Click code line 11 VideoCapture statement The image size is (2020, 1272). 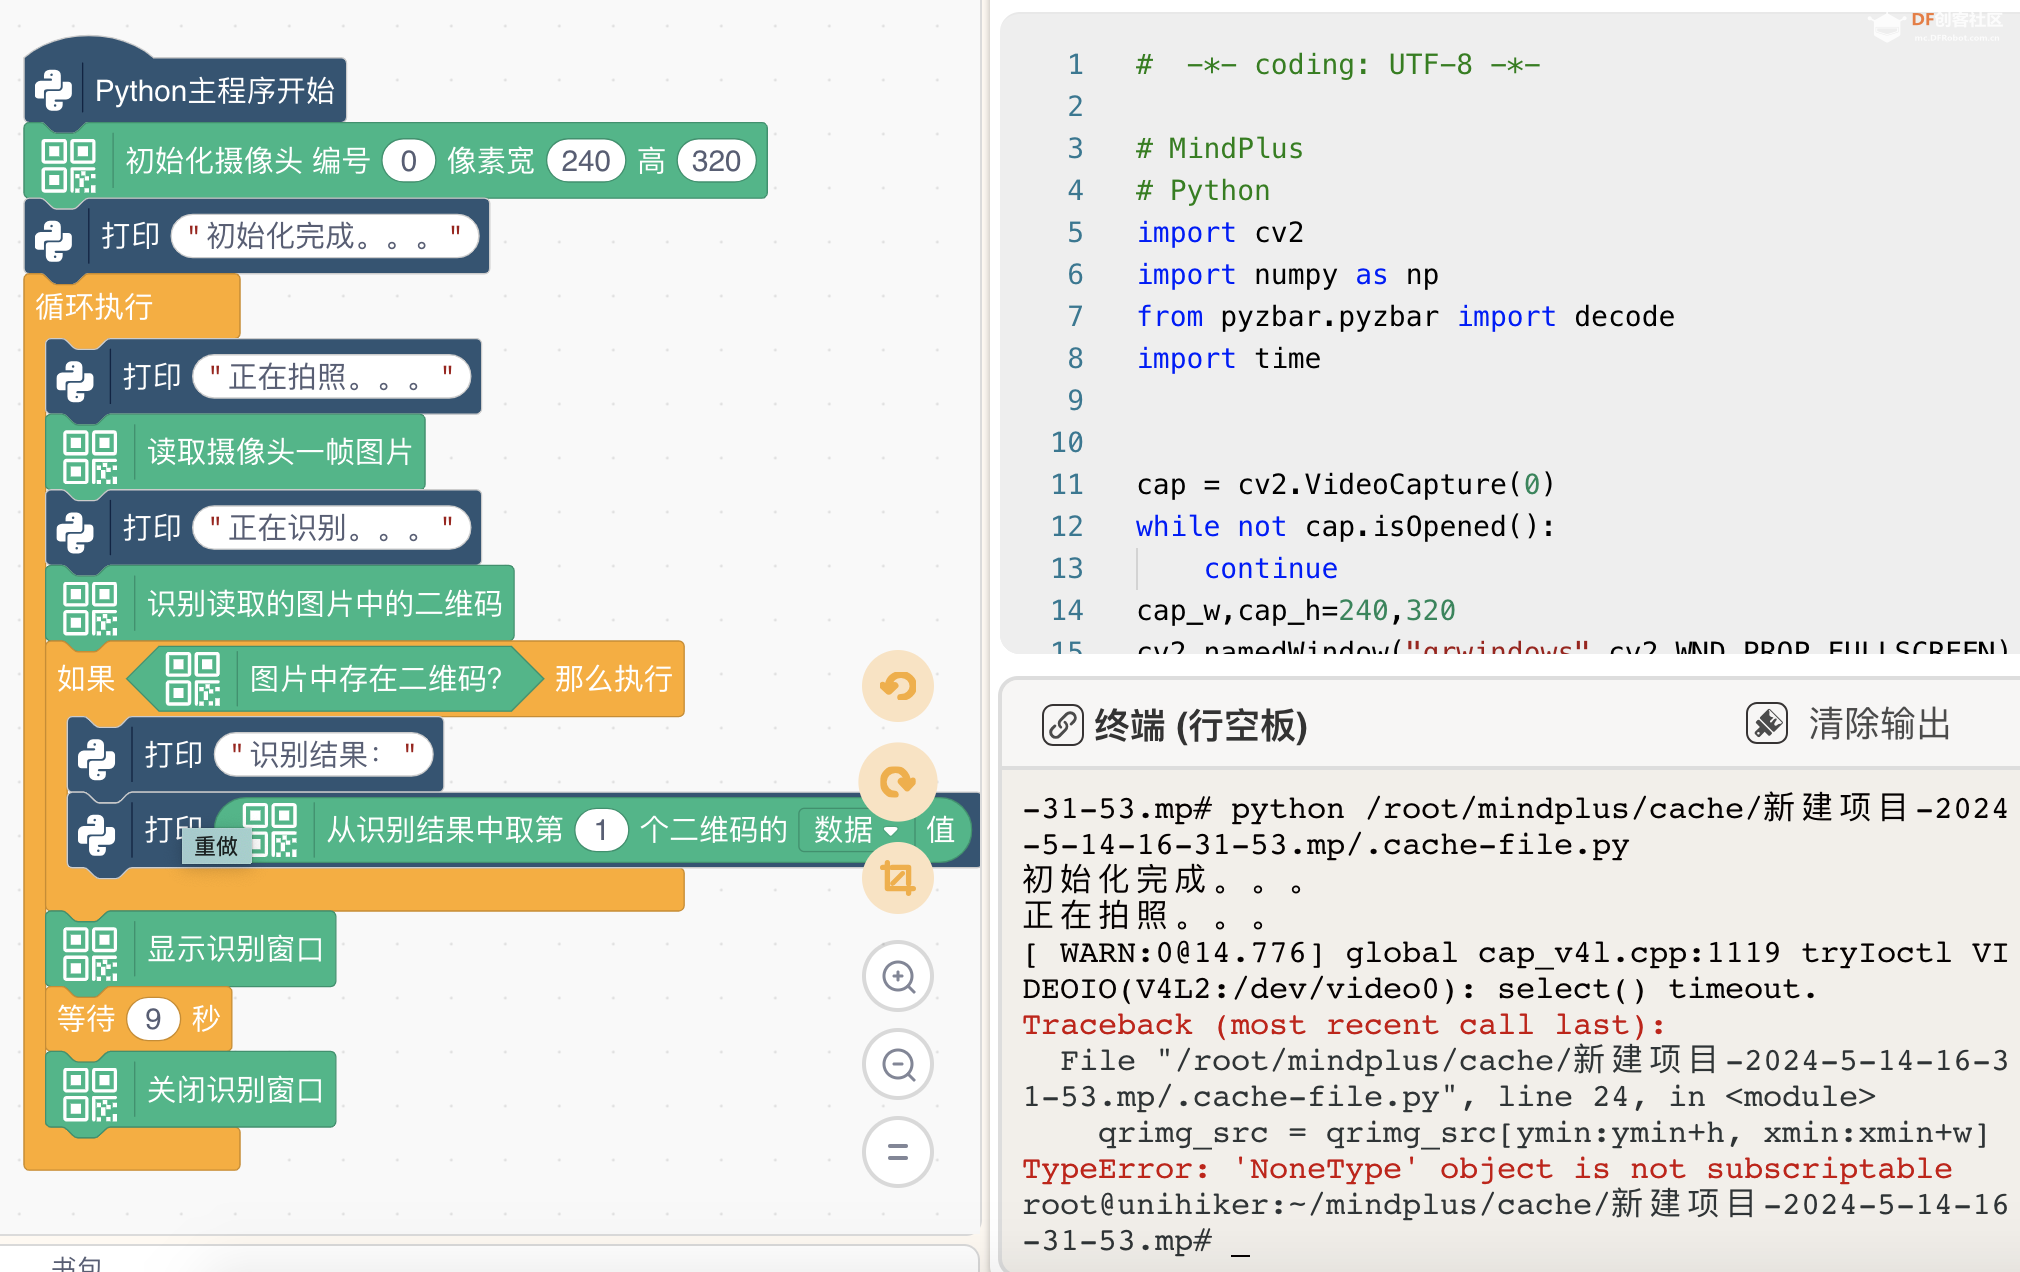coord(1346,484)
